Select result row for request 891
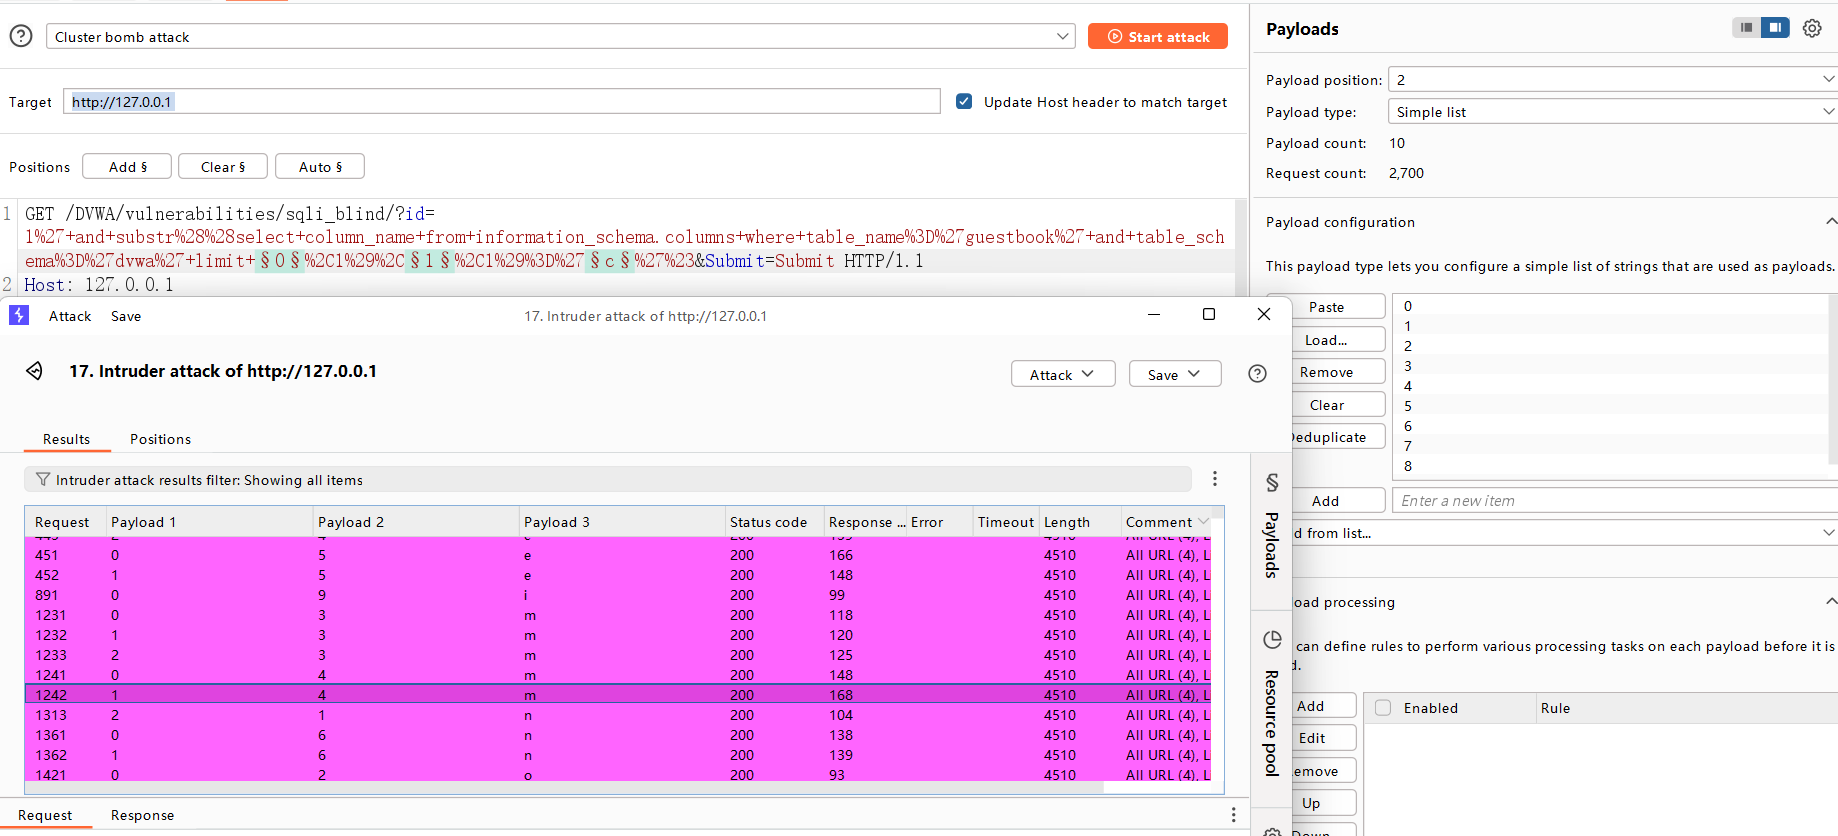1838x836 pixels. tap(617, 594)
